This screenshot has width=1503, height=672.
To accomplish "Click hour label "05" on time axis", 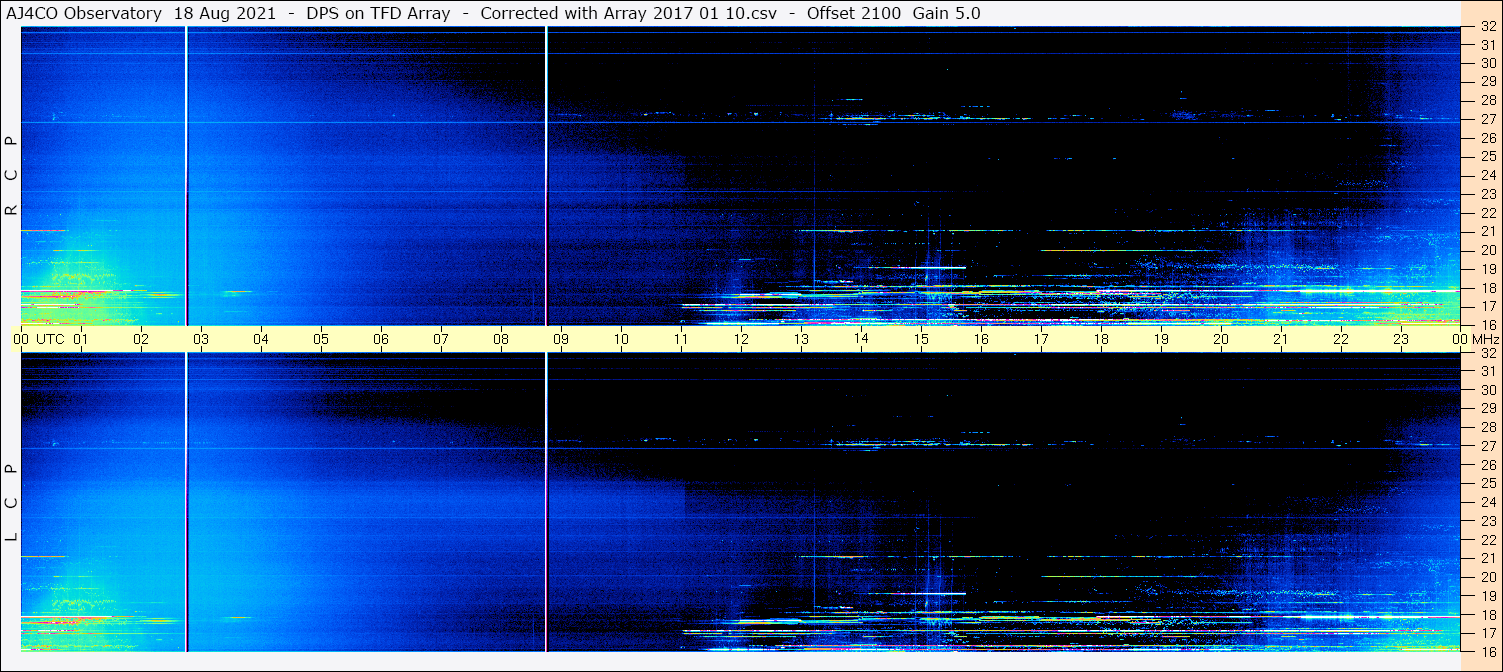I will tap(321, 339).
